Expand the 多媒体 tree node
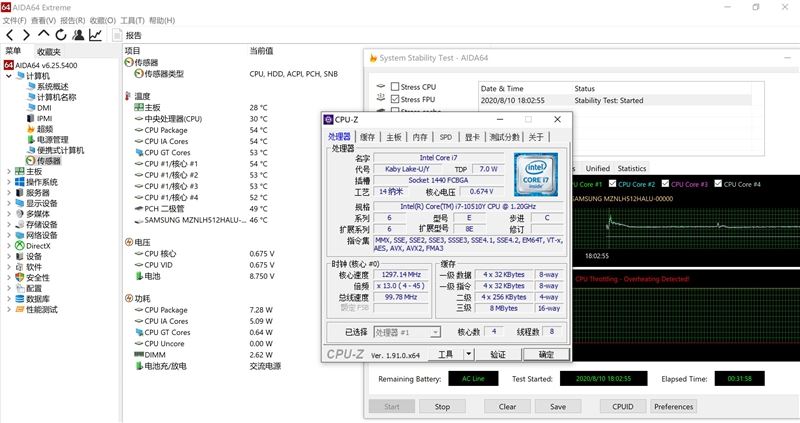The width and height of the screenshot is (800, 423). pos(9,214)
